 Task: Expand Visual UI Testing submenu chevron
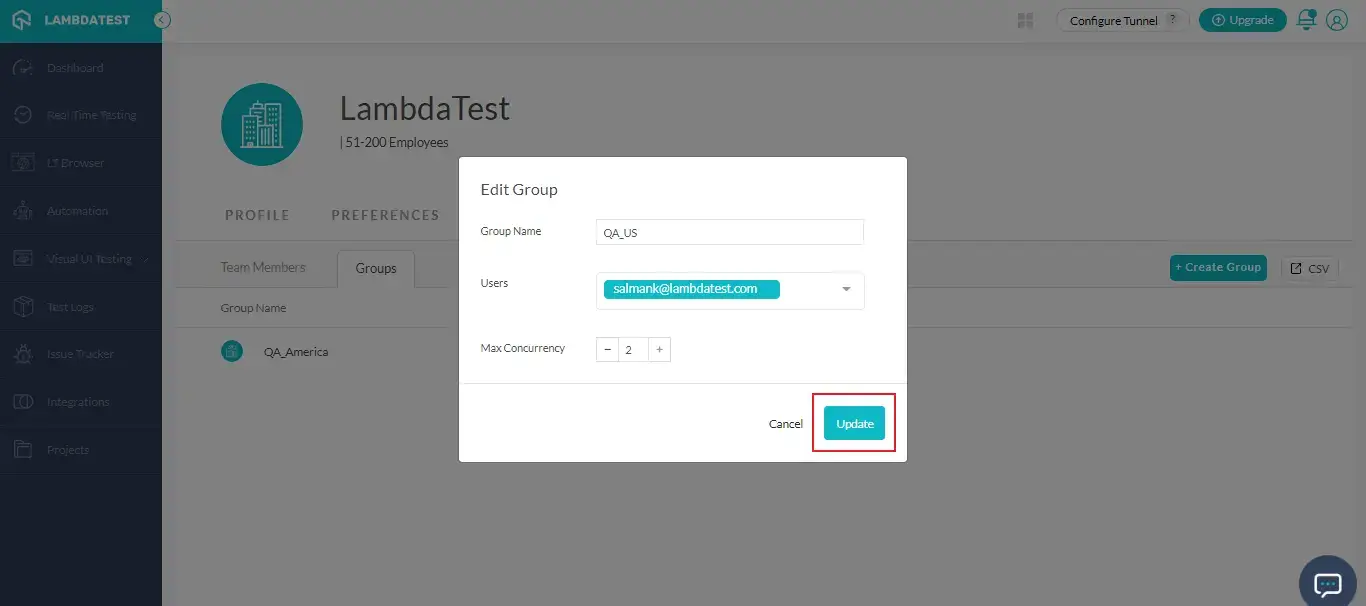click(147, 259)
